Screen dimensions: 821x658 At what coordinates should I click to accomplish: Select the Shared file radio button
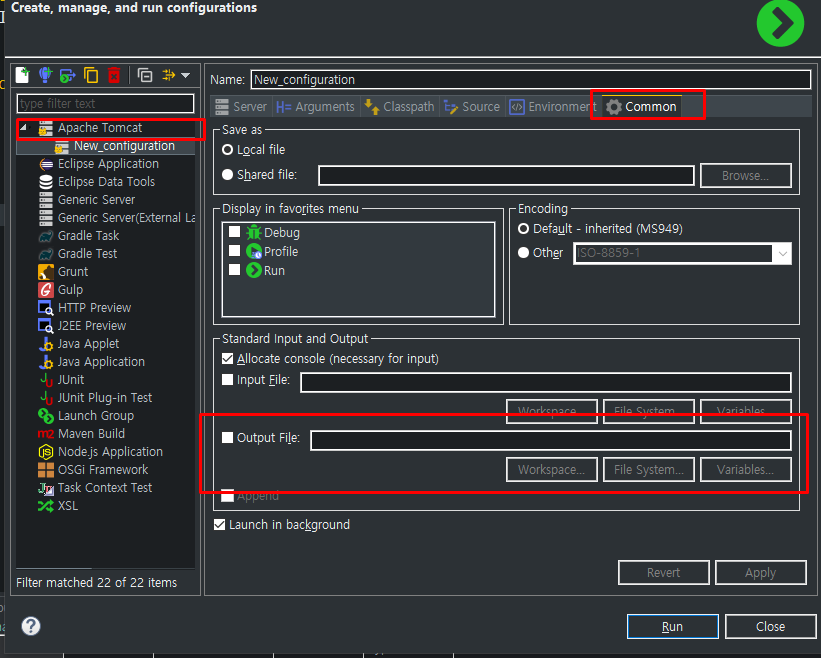(x=227, y=174)
